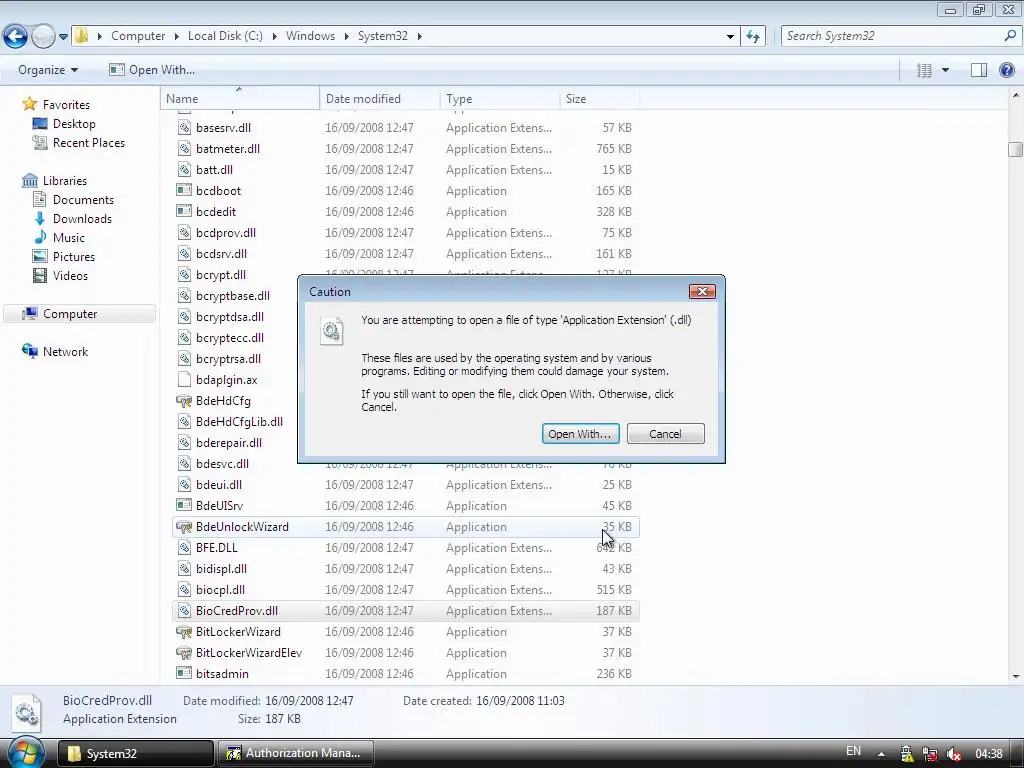Select Recent Places in navigation pane
Viewport: 1024px width, 768px height.
pyautogui.click(x=89, y=142)
